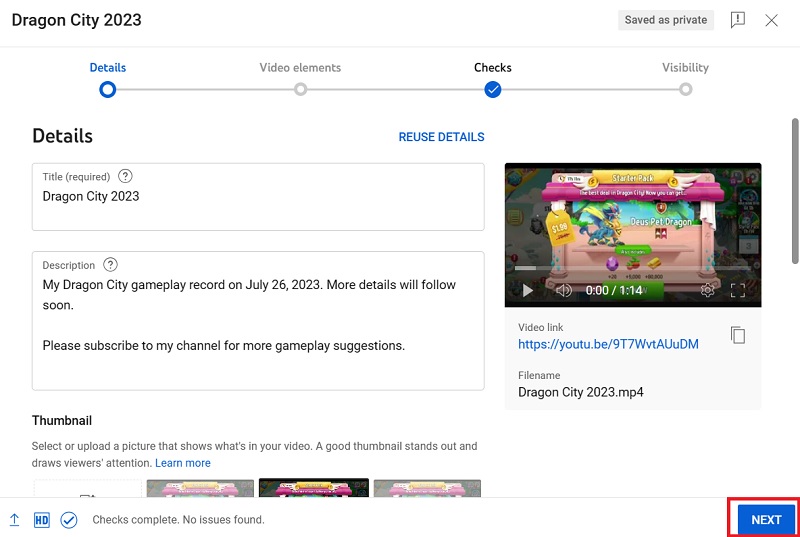
Task: Open video player settings gear
Action: [707, 290]
